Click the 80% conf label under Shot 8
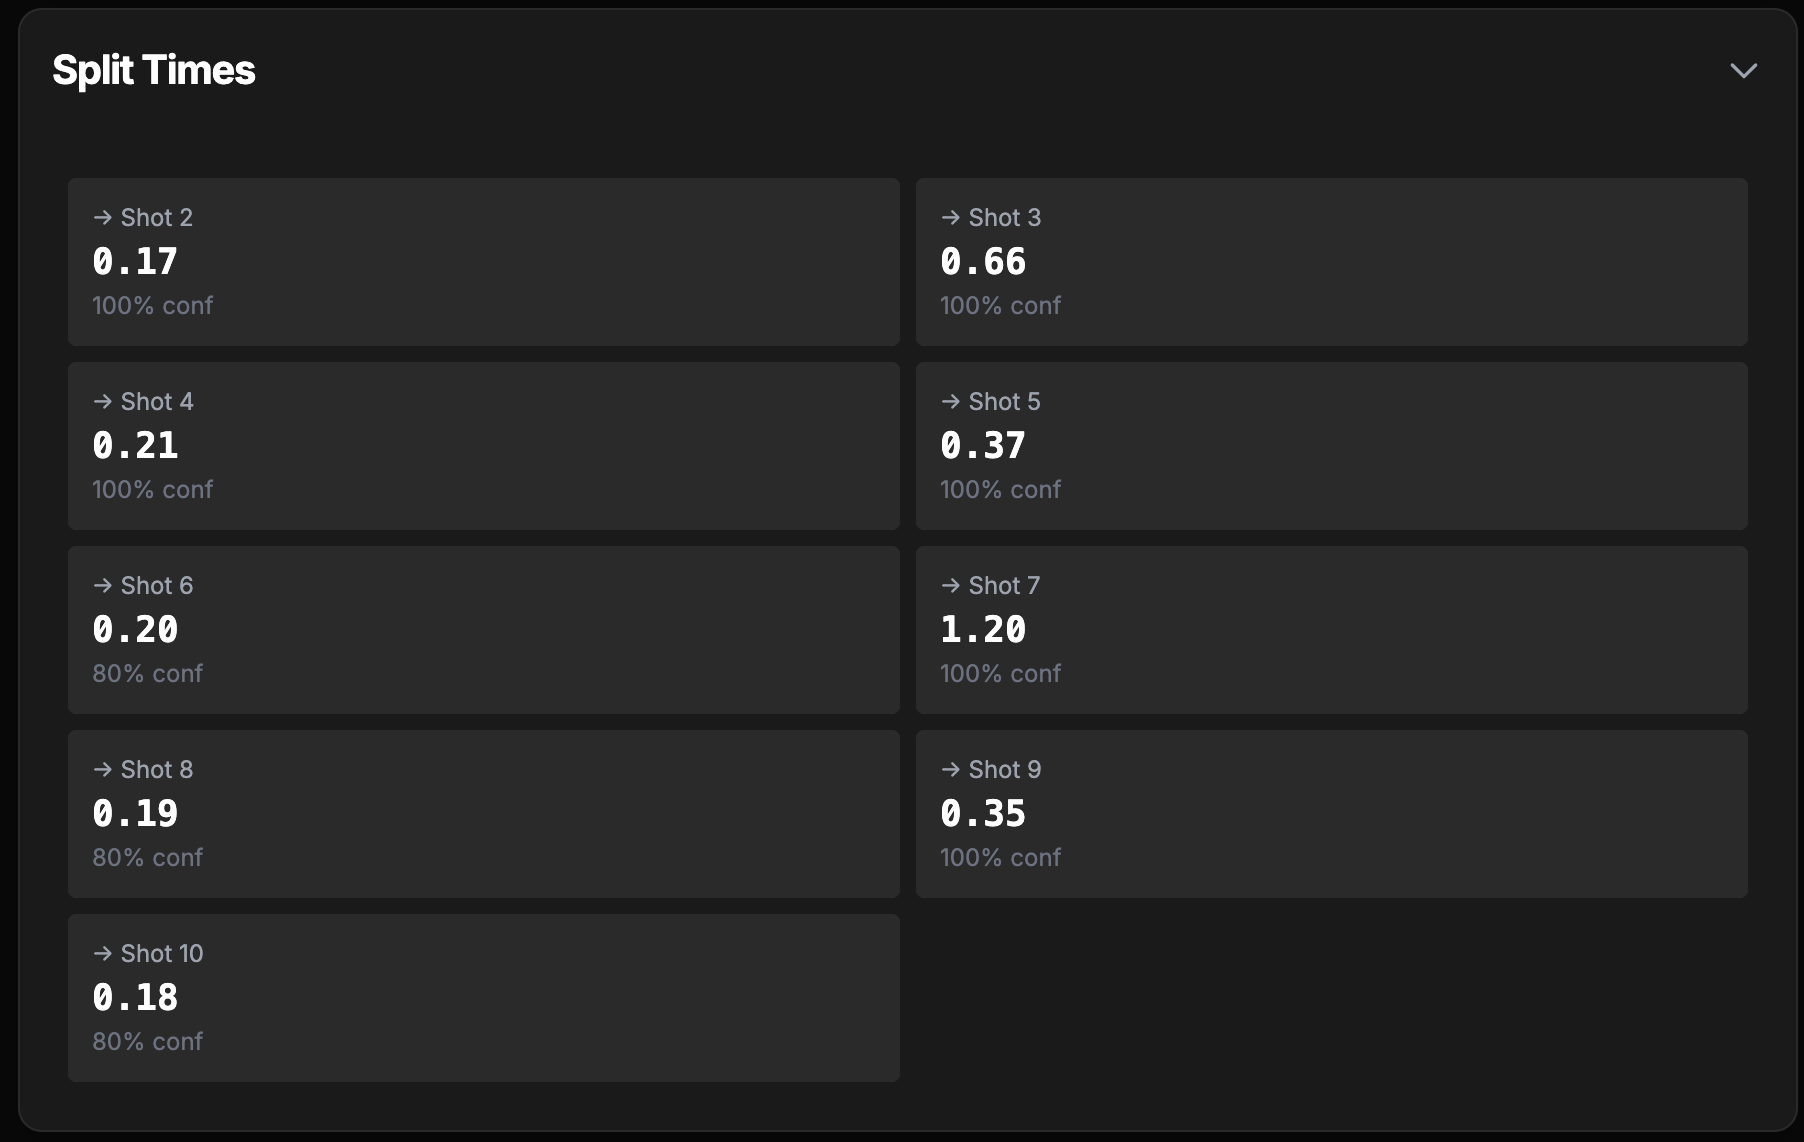This screenshot has width=1804, height=1142. click(148, 857)
